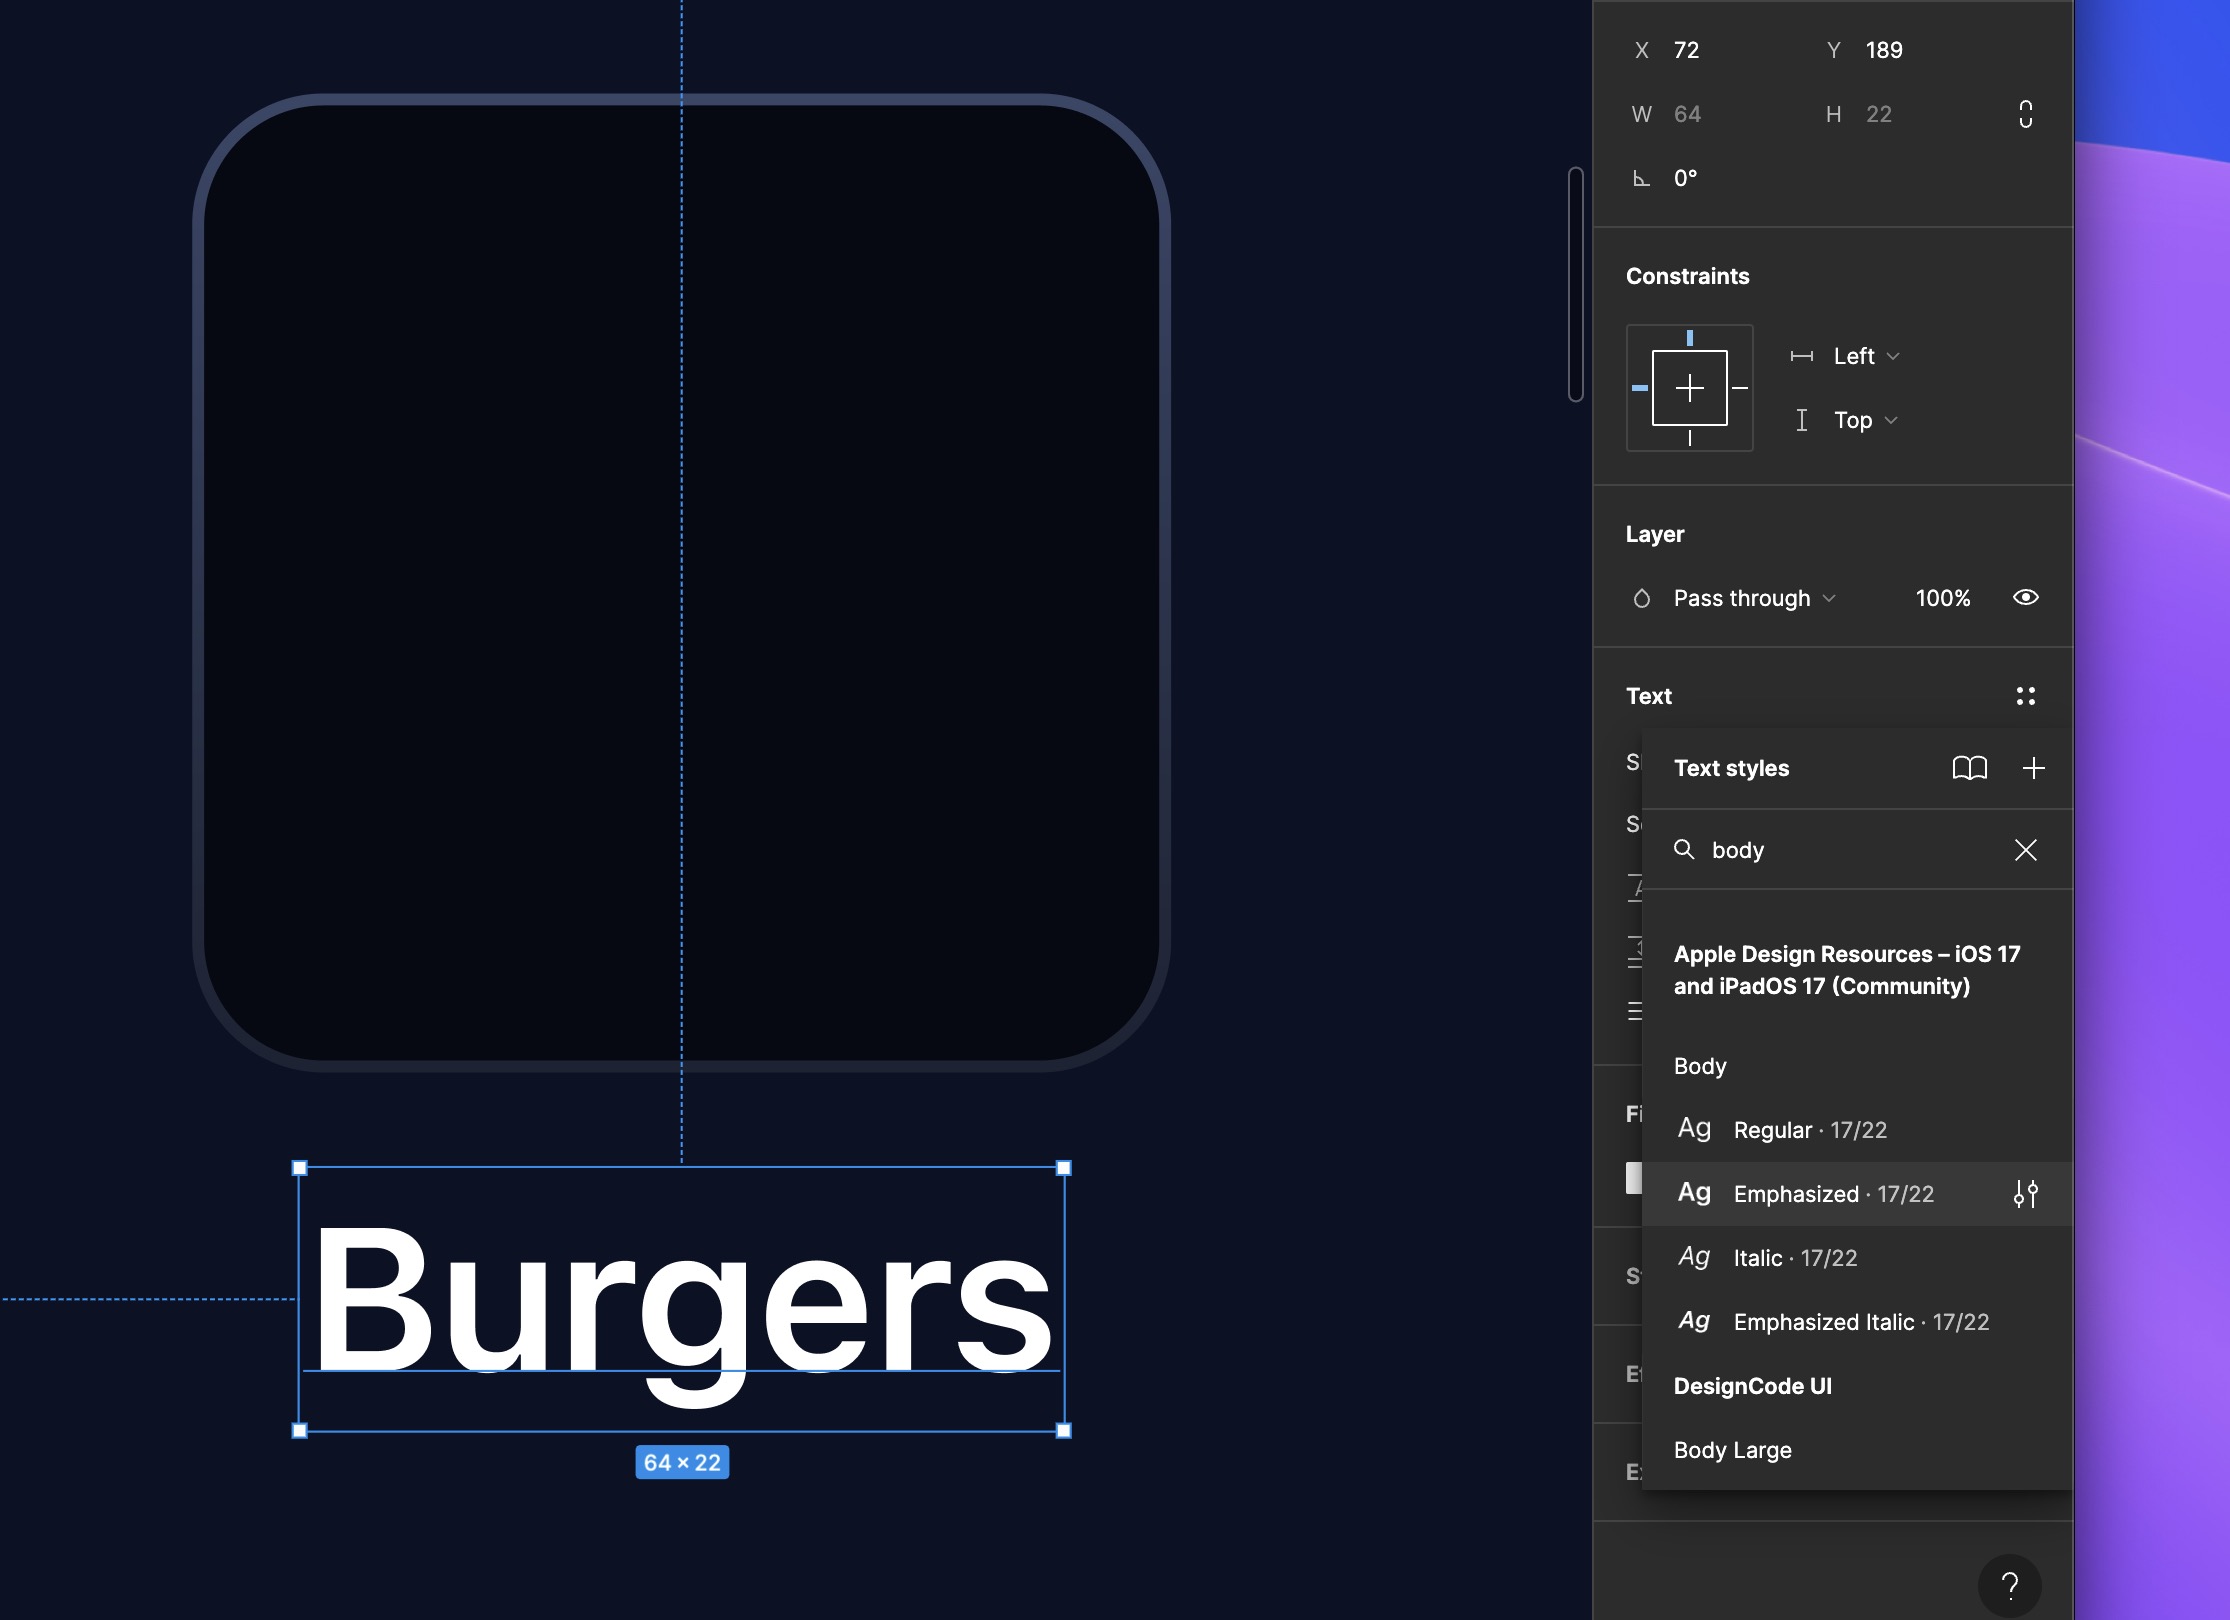The width and height of the screenshot is (2230, 1620).
Task: Click the blend mode droplet icon
Action: pyautogui.click(x=1641, y=598)
